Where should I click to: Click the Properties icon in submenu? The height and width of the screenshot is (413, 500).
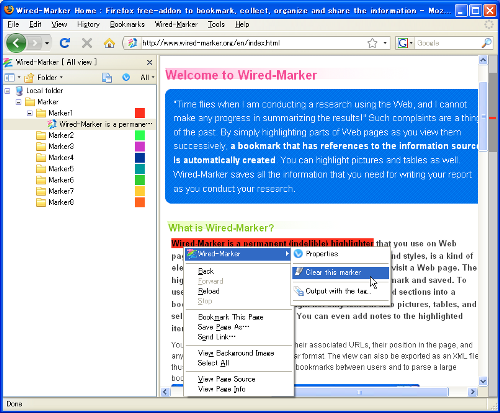pos(298,254)
